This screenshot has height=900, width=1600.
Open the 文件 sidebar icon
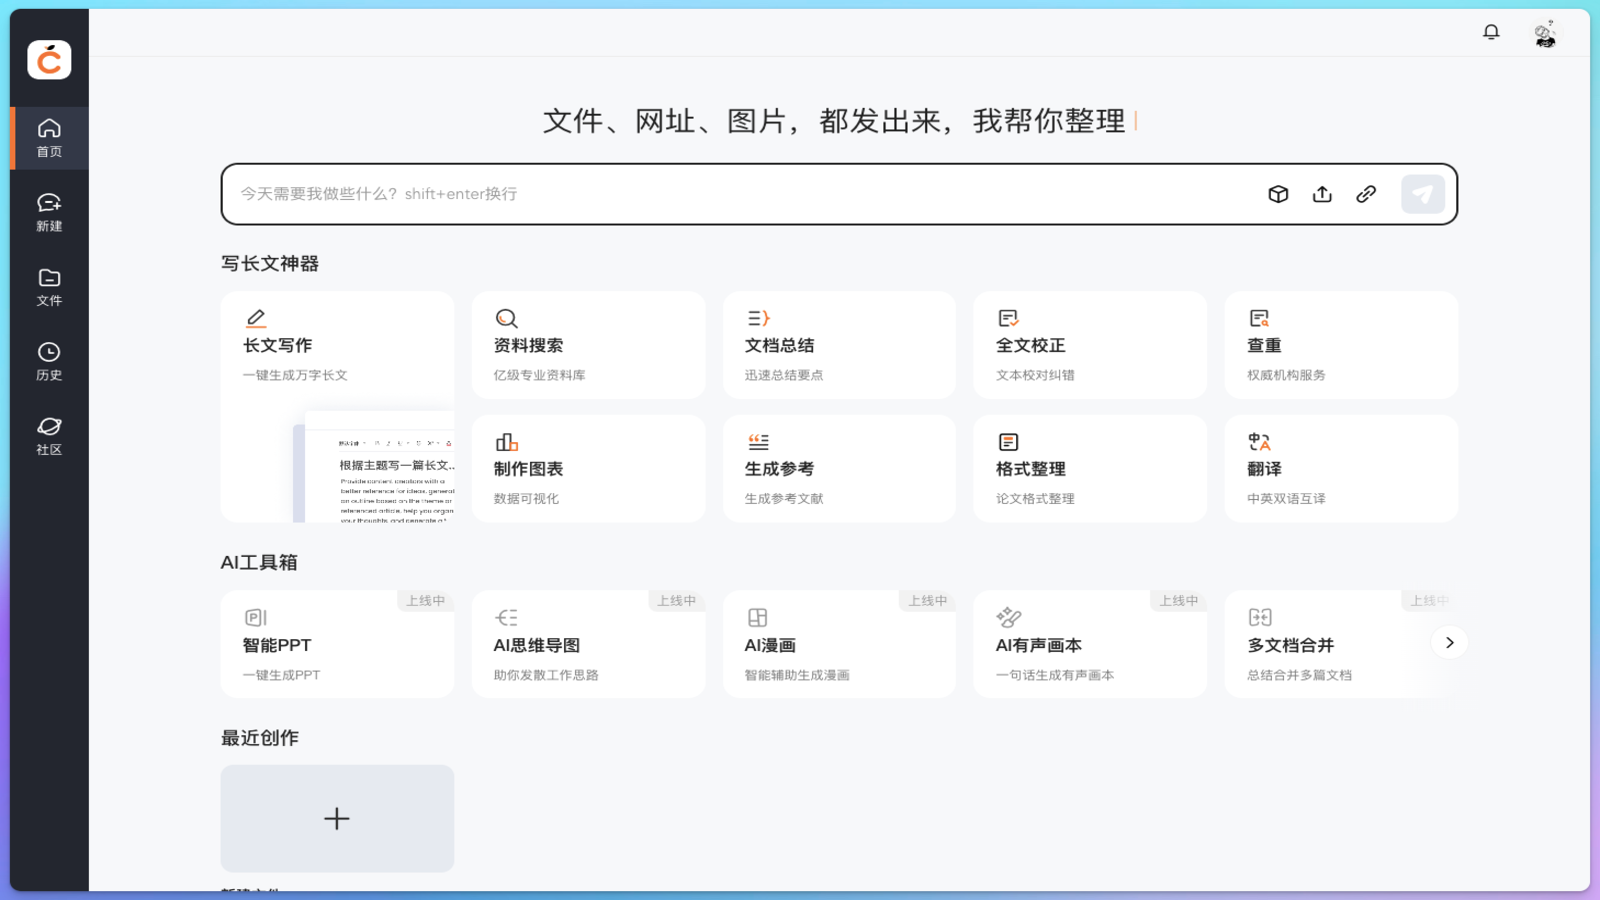point(48,287)
